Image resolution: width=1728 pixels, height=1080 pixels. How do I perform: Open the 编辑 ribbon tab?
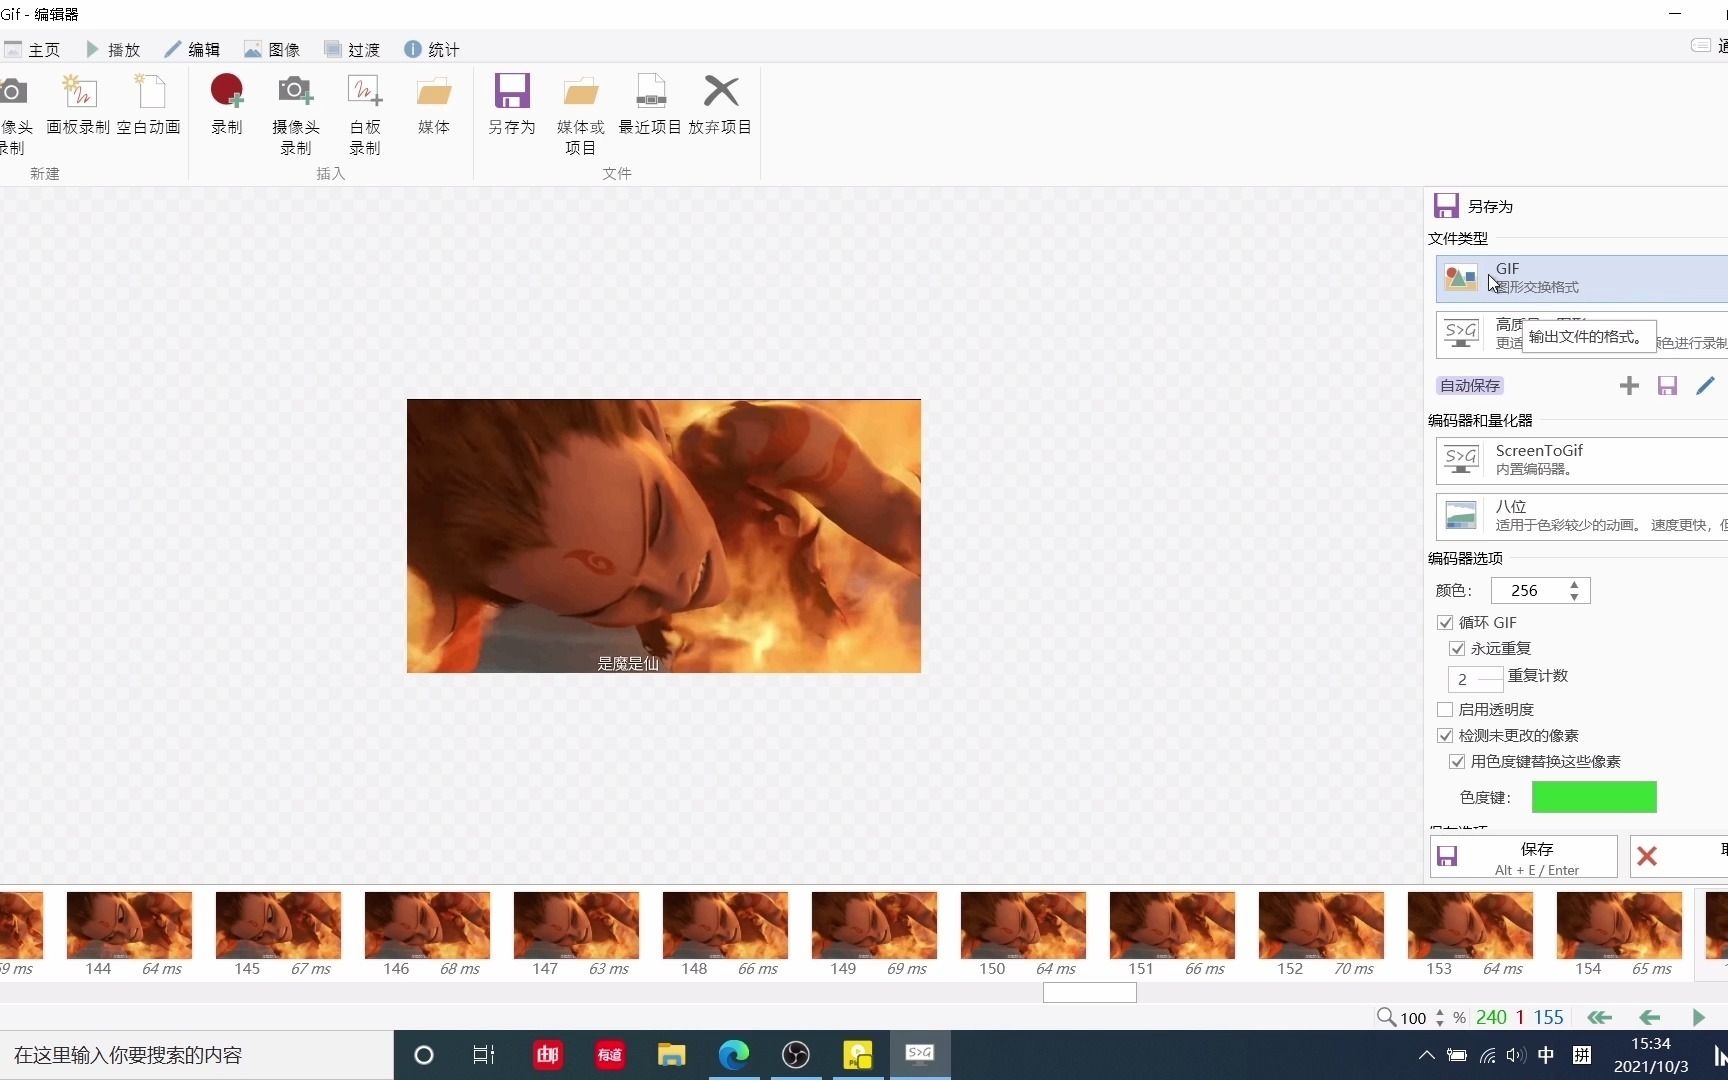tap(192, 50)
